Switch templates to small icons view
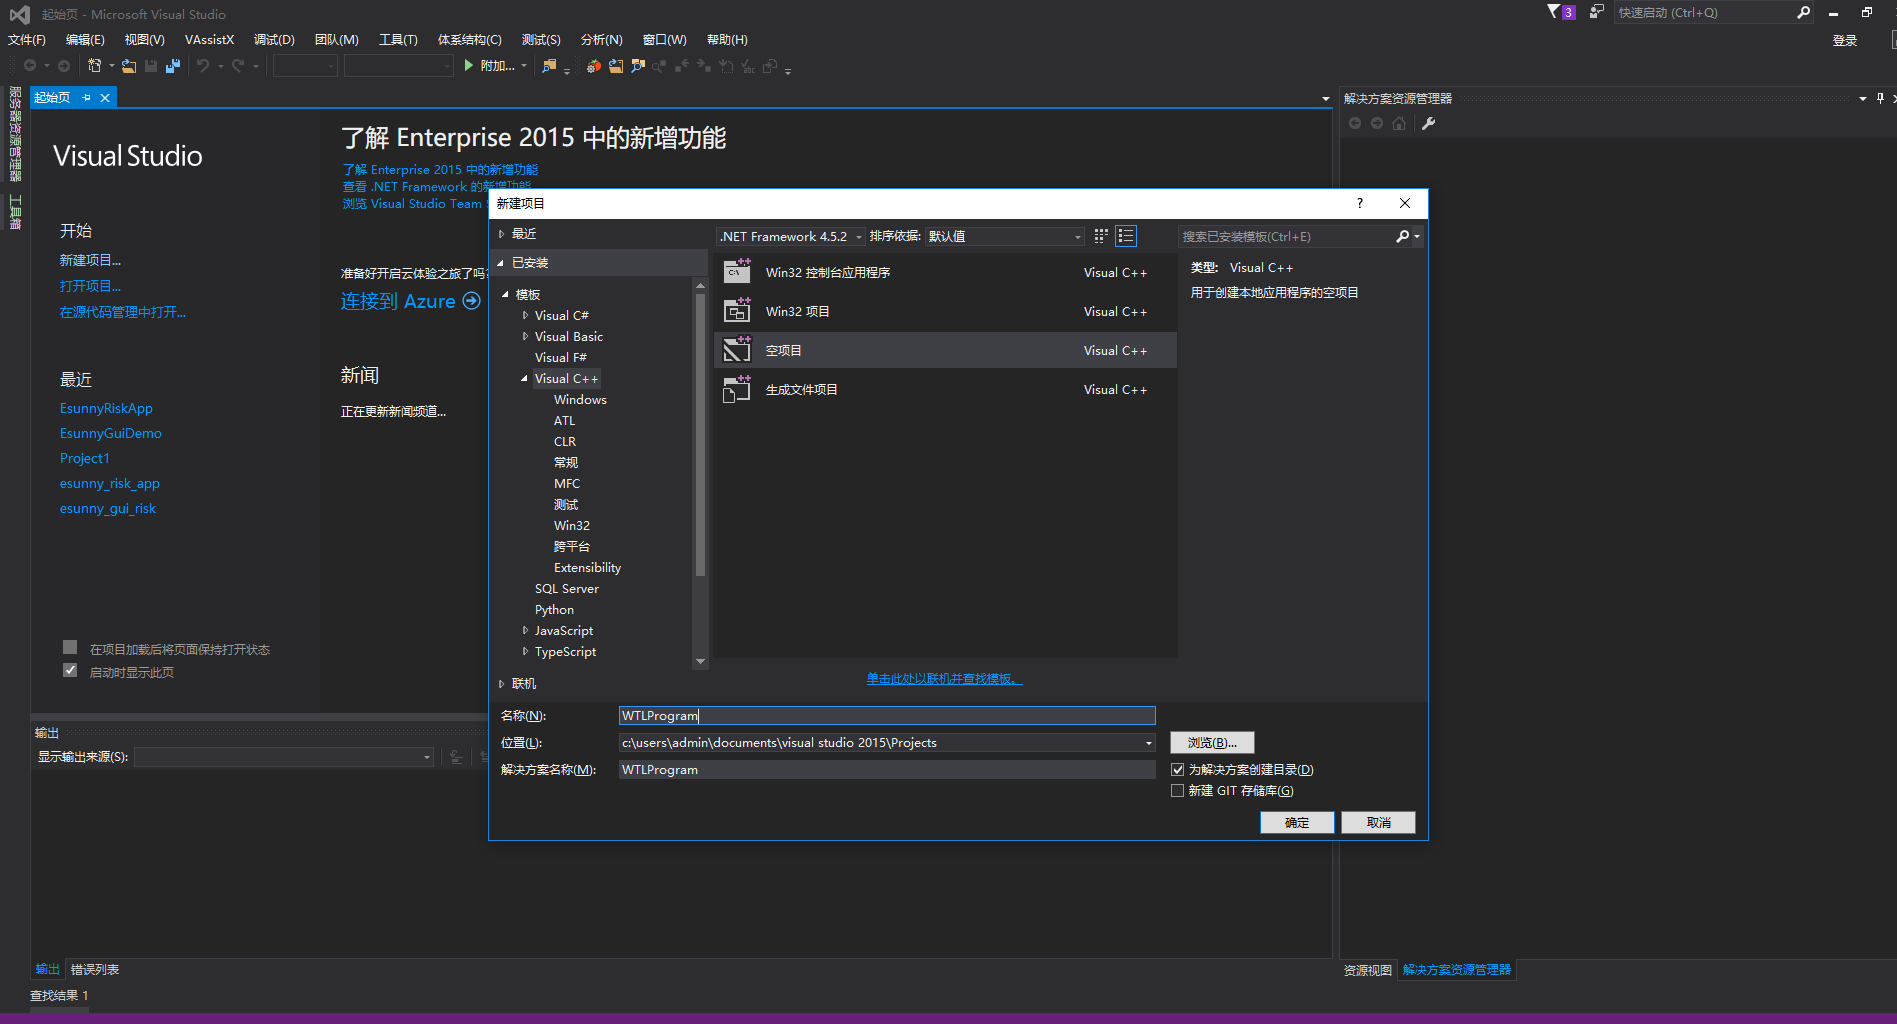Screen dimensions: 1897x1024 tap(1101, 236)
